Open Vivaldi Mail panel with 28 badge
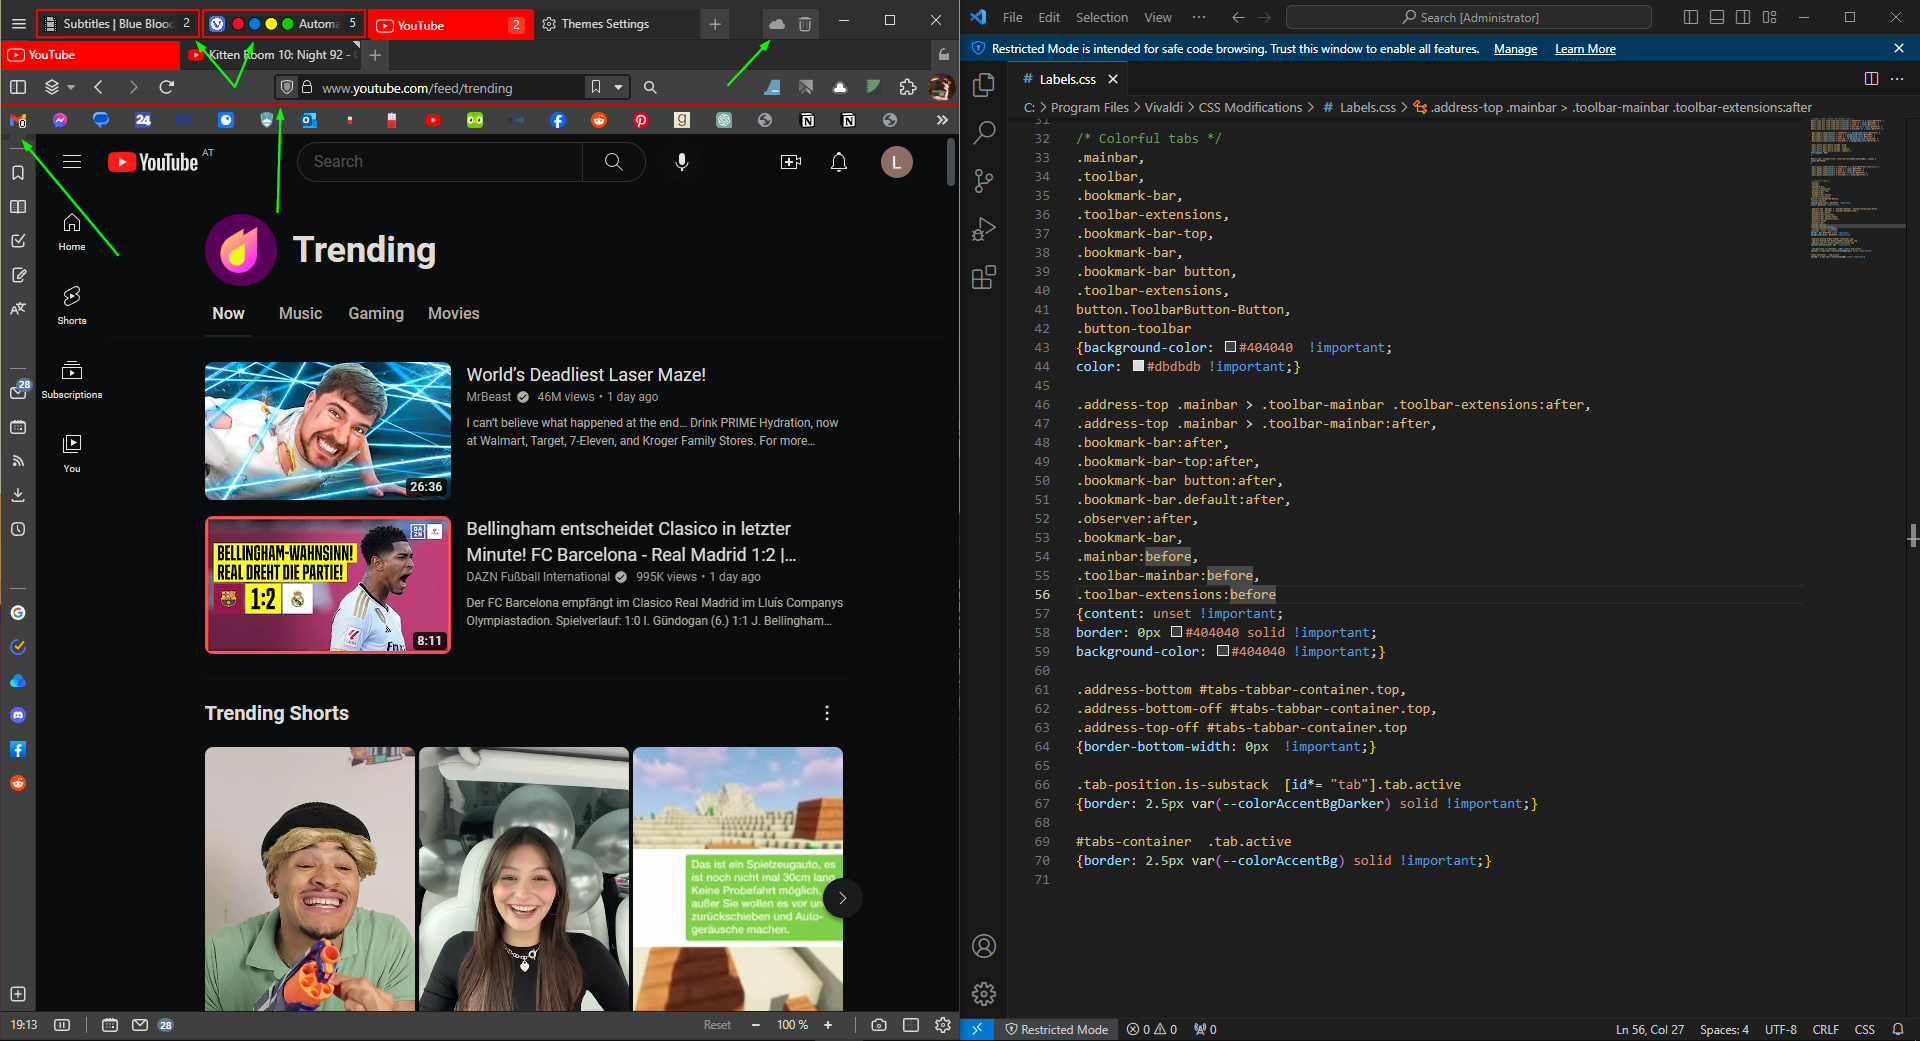Image resolution: width=1920 pixels, height=1041 pixels. (19, 391)
